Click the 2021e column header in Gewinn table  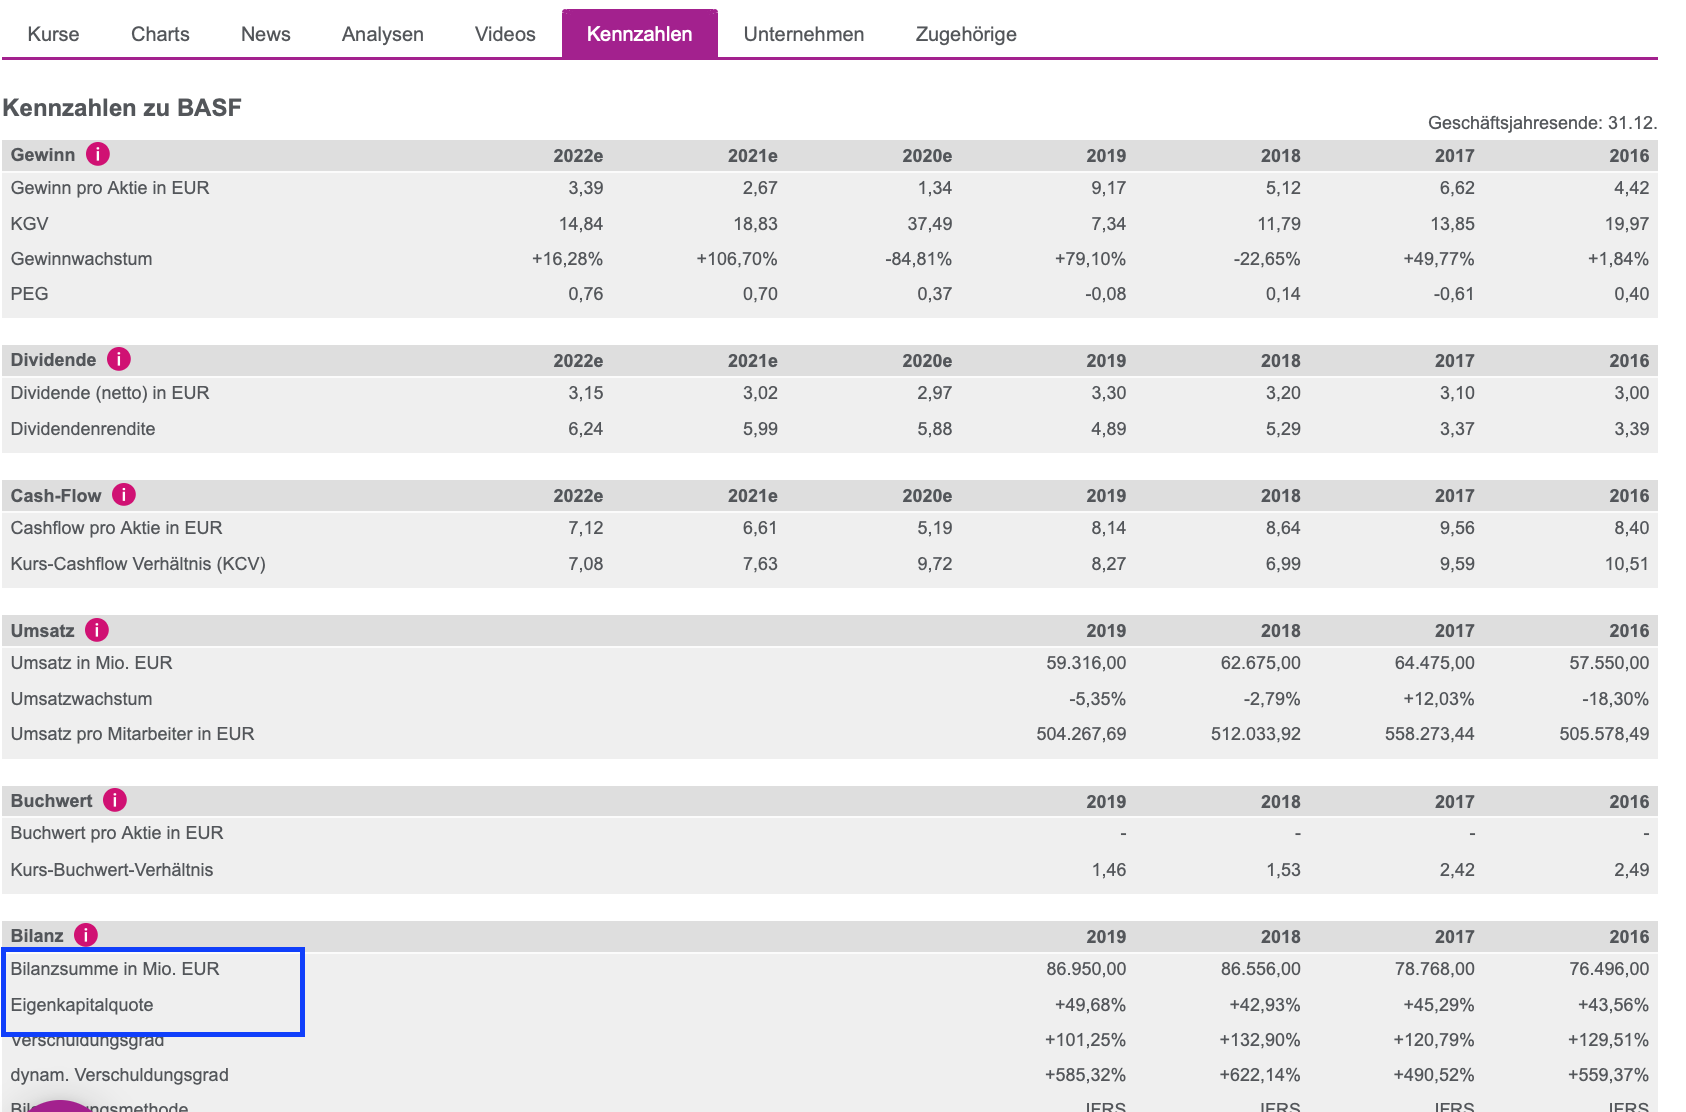752,156
